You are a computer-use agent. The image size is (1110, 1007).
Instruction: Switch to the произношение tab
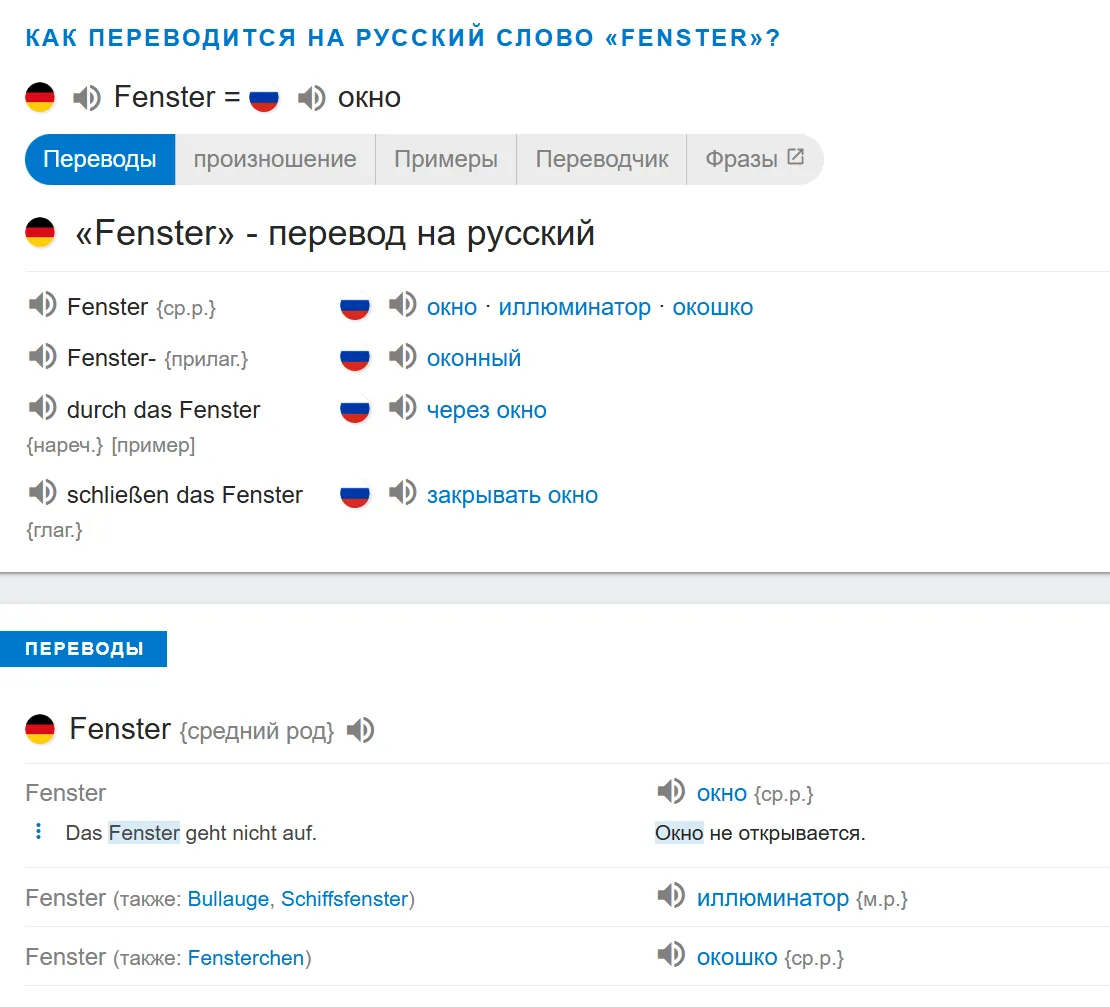pyautogui.click(x=275, y=160)
